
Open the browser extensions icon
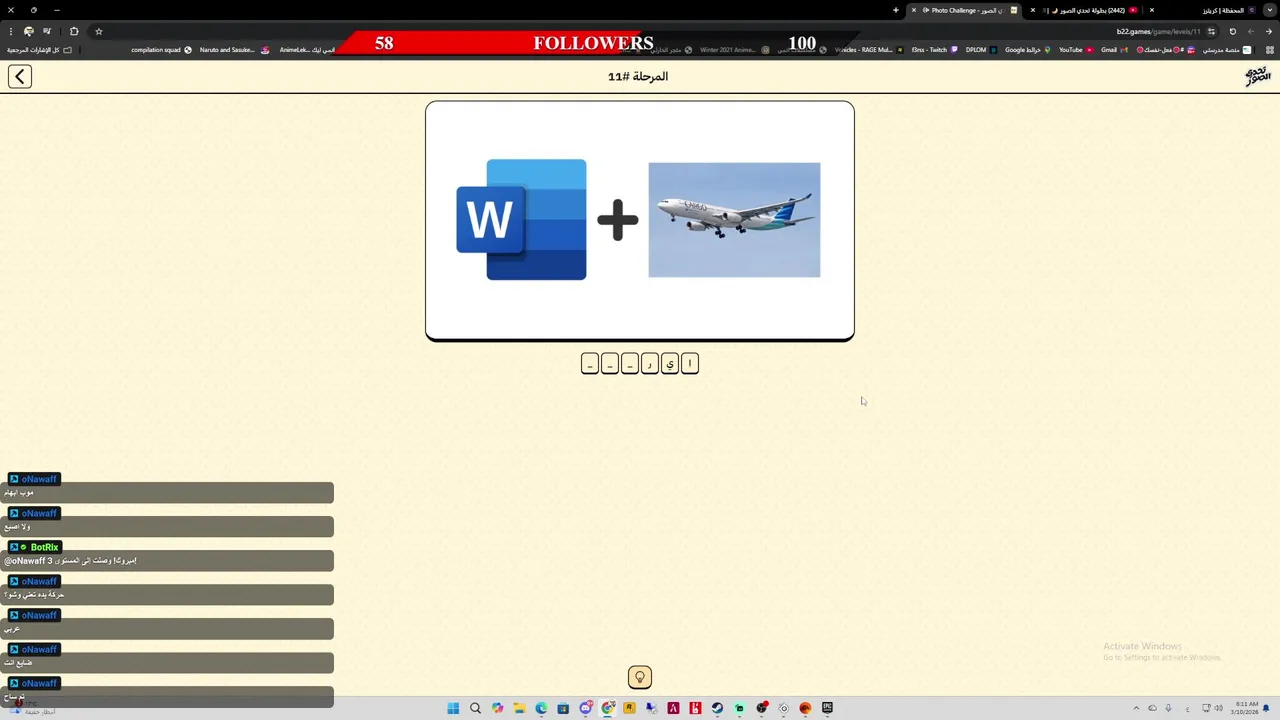74,31
